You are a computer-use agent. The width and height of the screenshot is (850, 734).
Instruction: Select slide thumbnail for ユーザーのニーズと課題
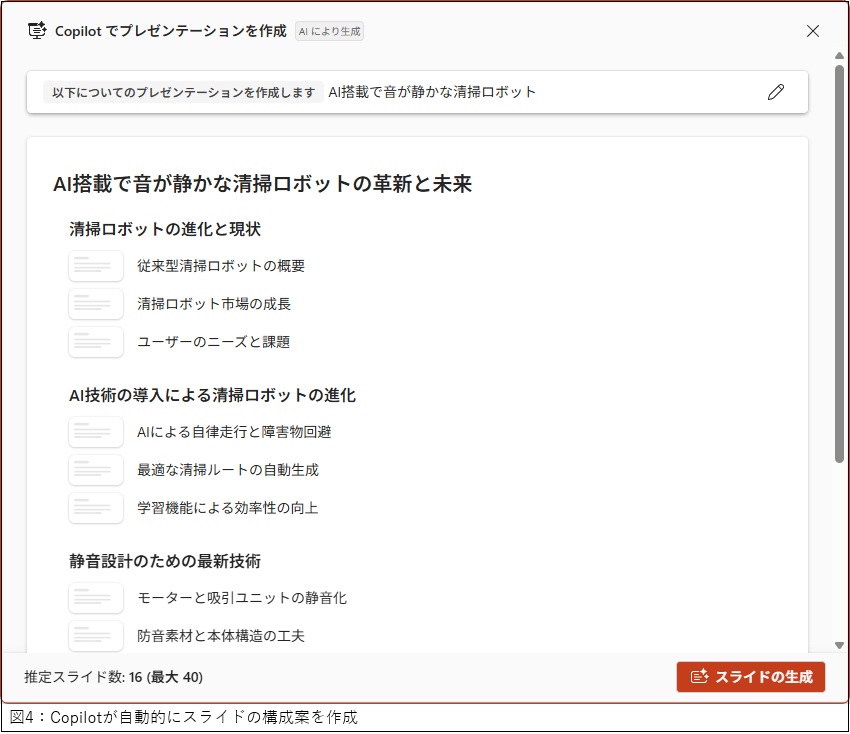(x=96, y=342)
